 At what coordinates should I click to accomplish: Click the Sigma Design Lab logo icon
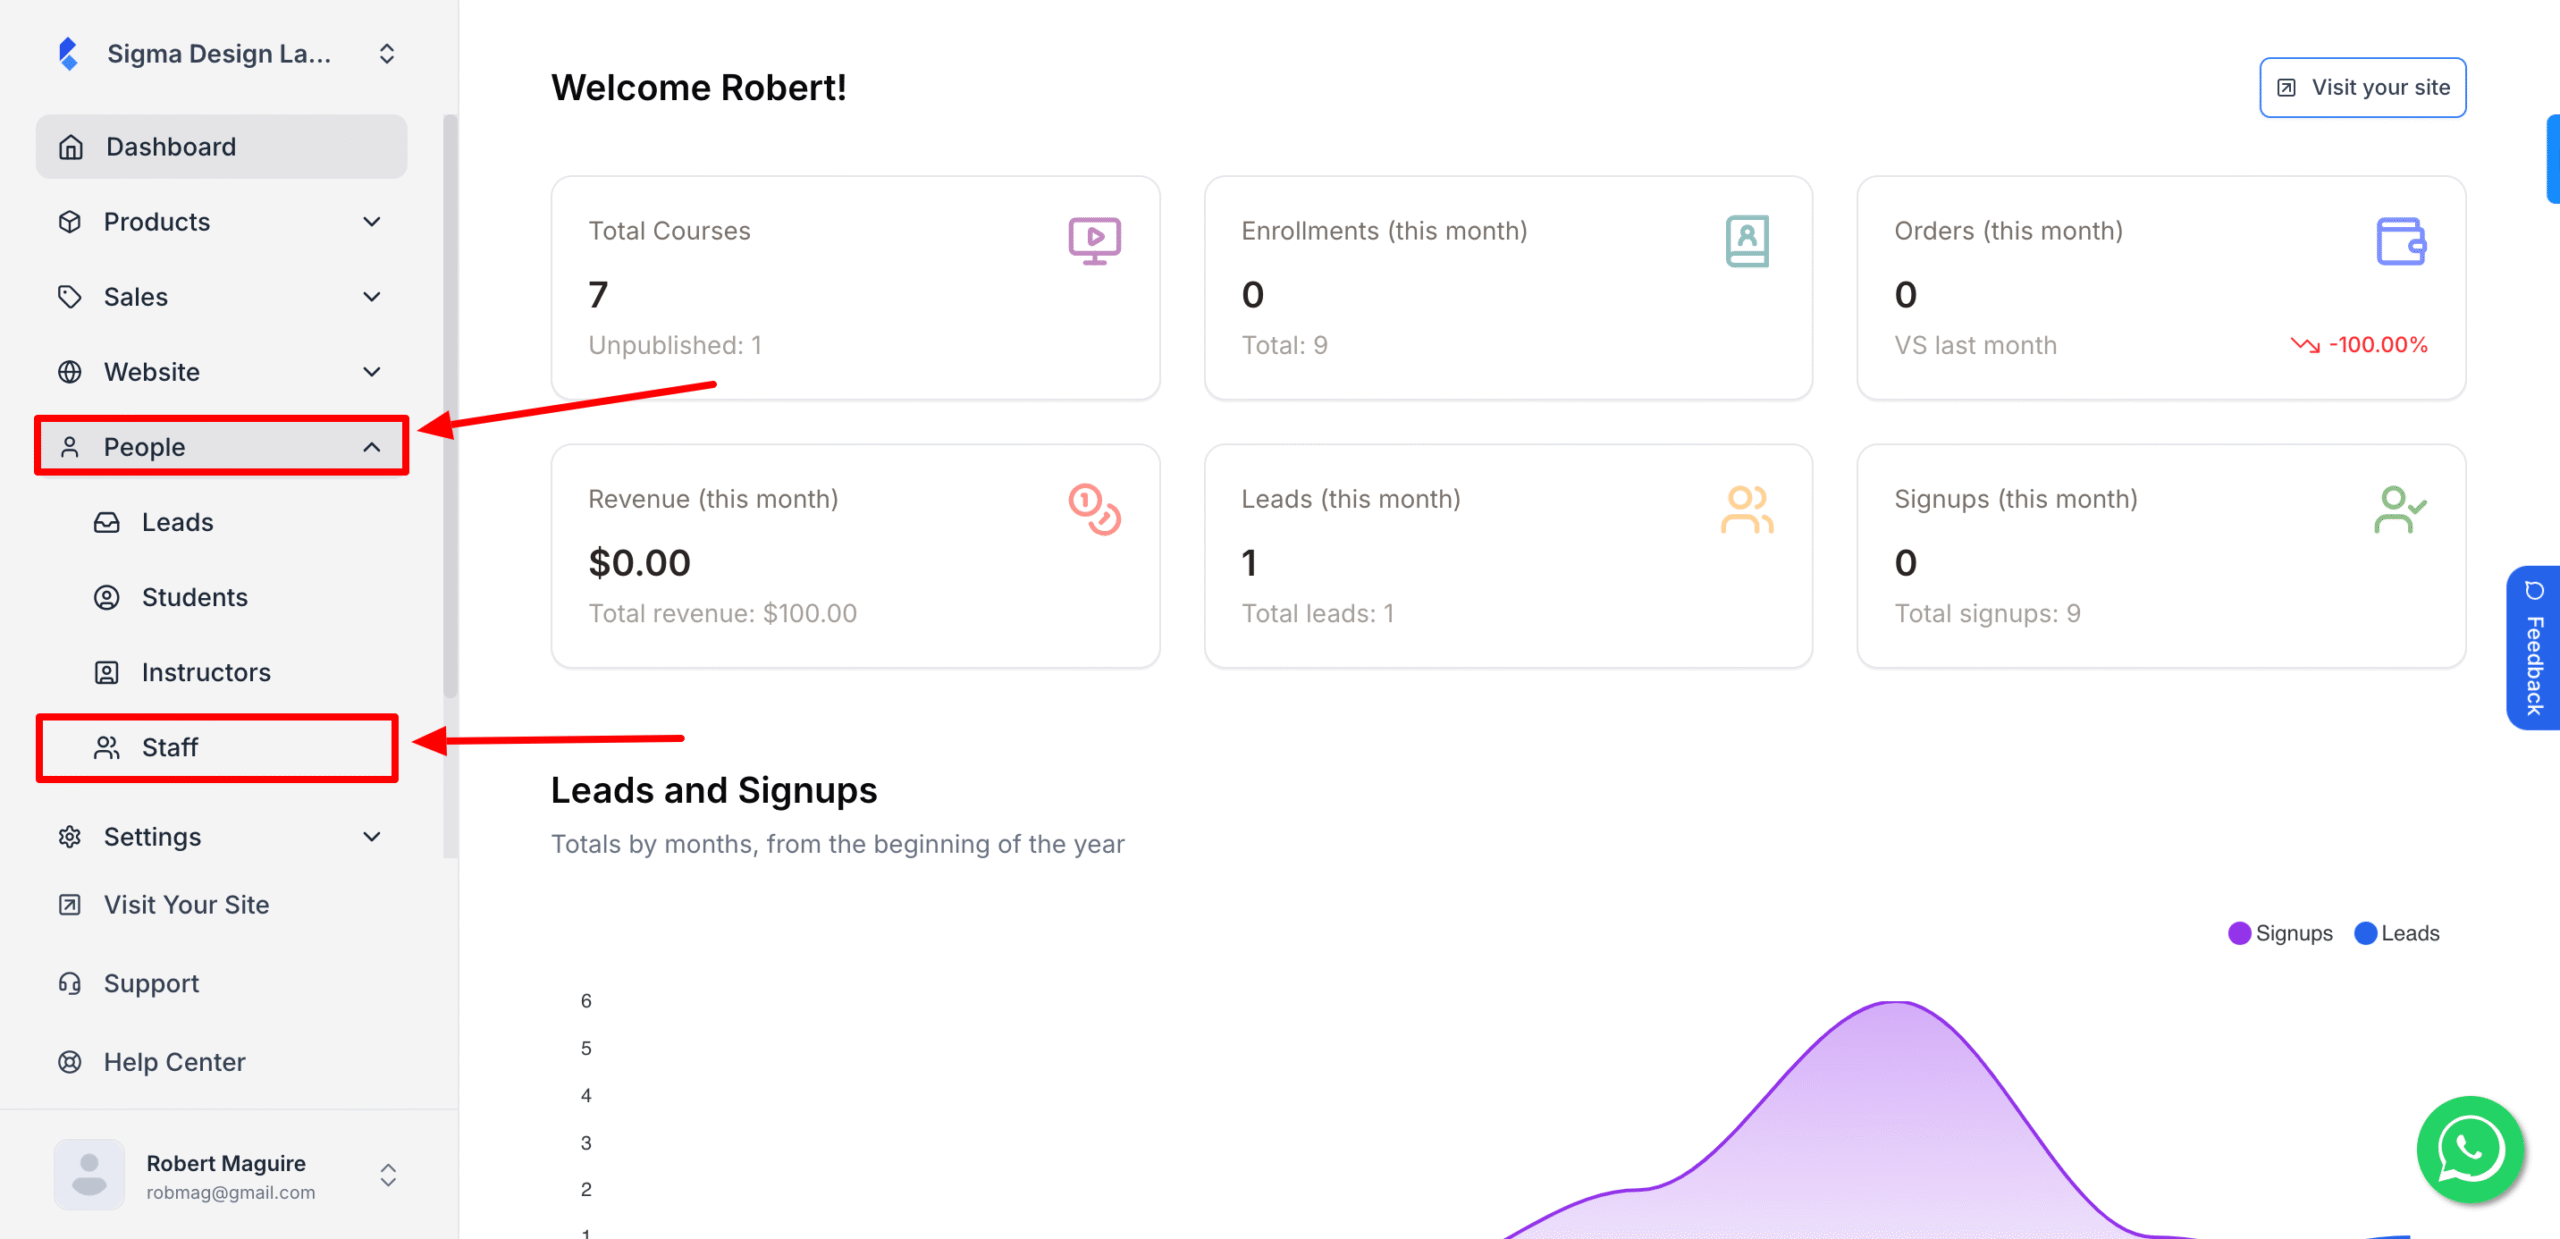click(x=68, y=54)
